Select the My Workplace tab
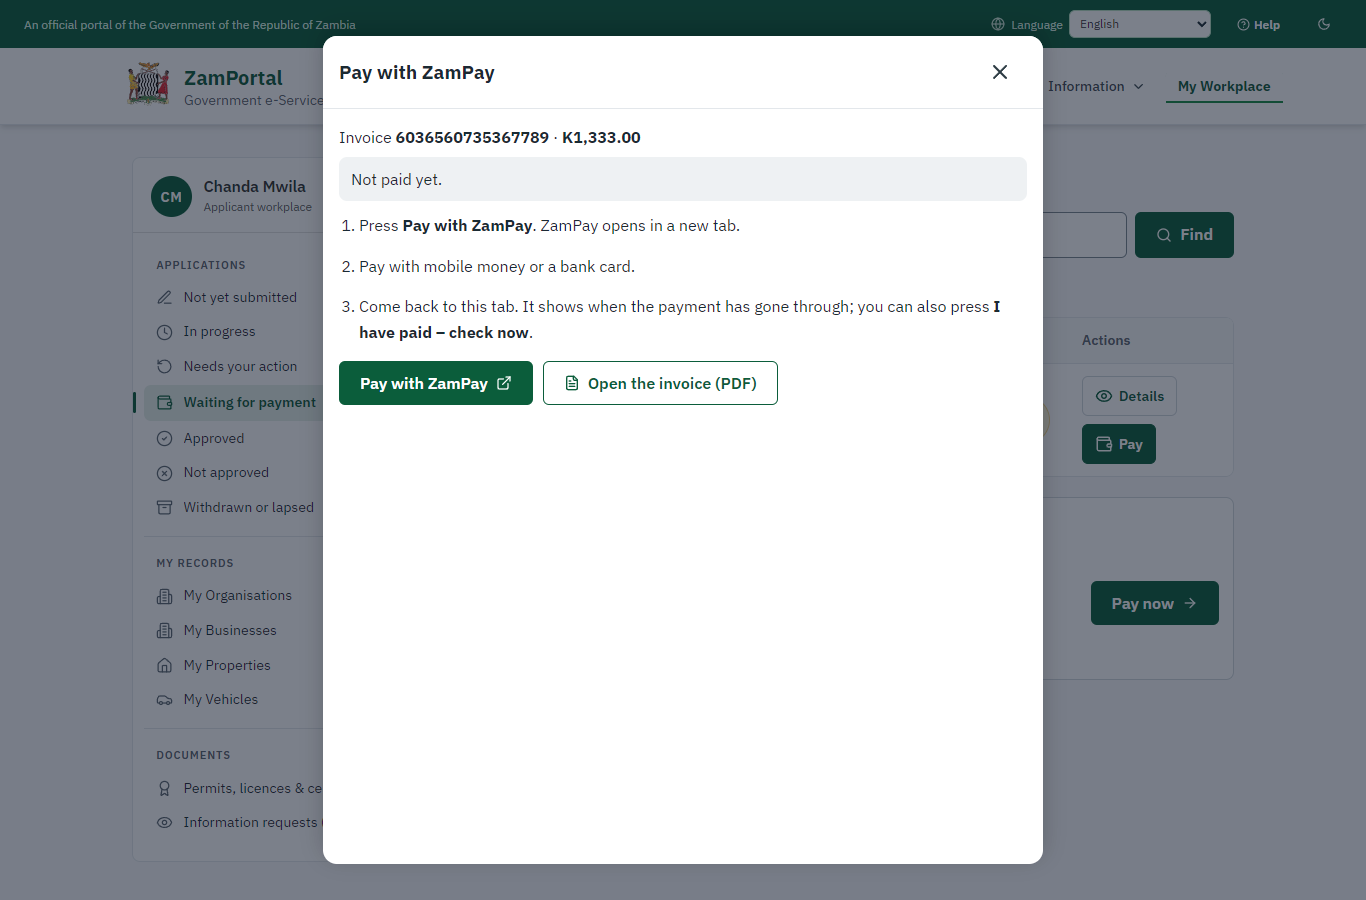 coord(1224,86)
